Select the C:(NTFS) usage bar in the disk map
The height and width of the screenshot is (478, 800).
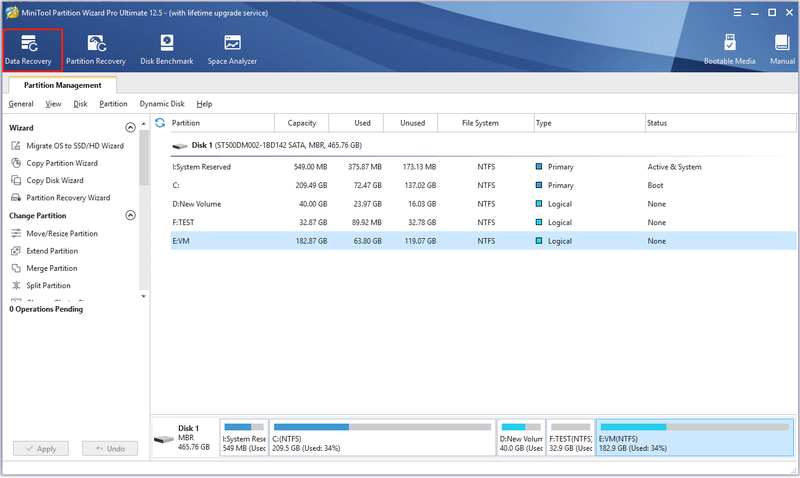pos(382,437)
